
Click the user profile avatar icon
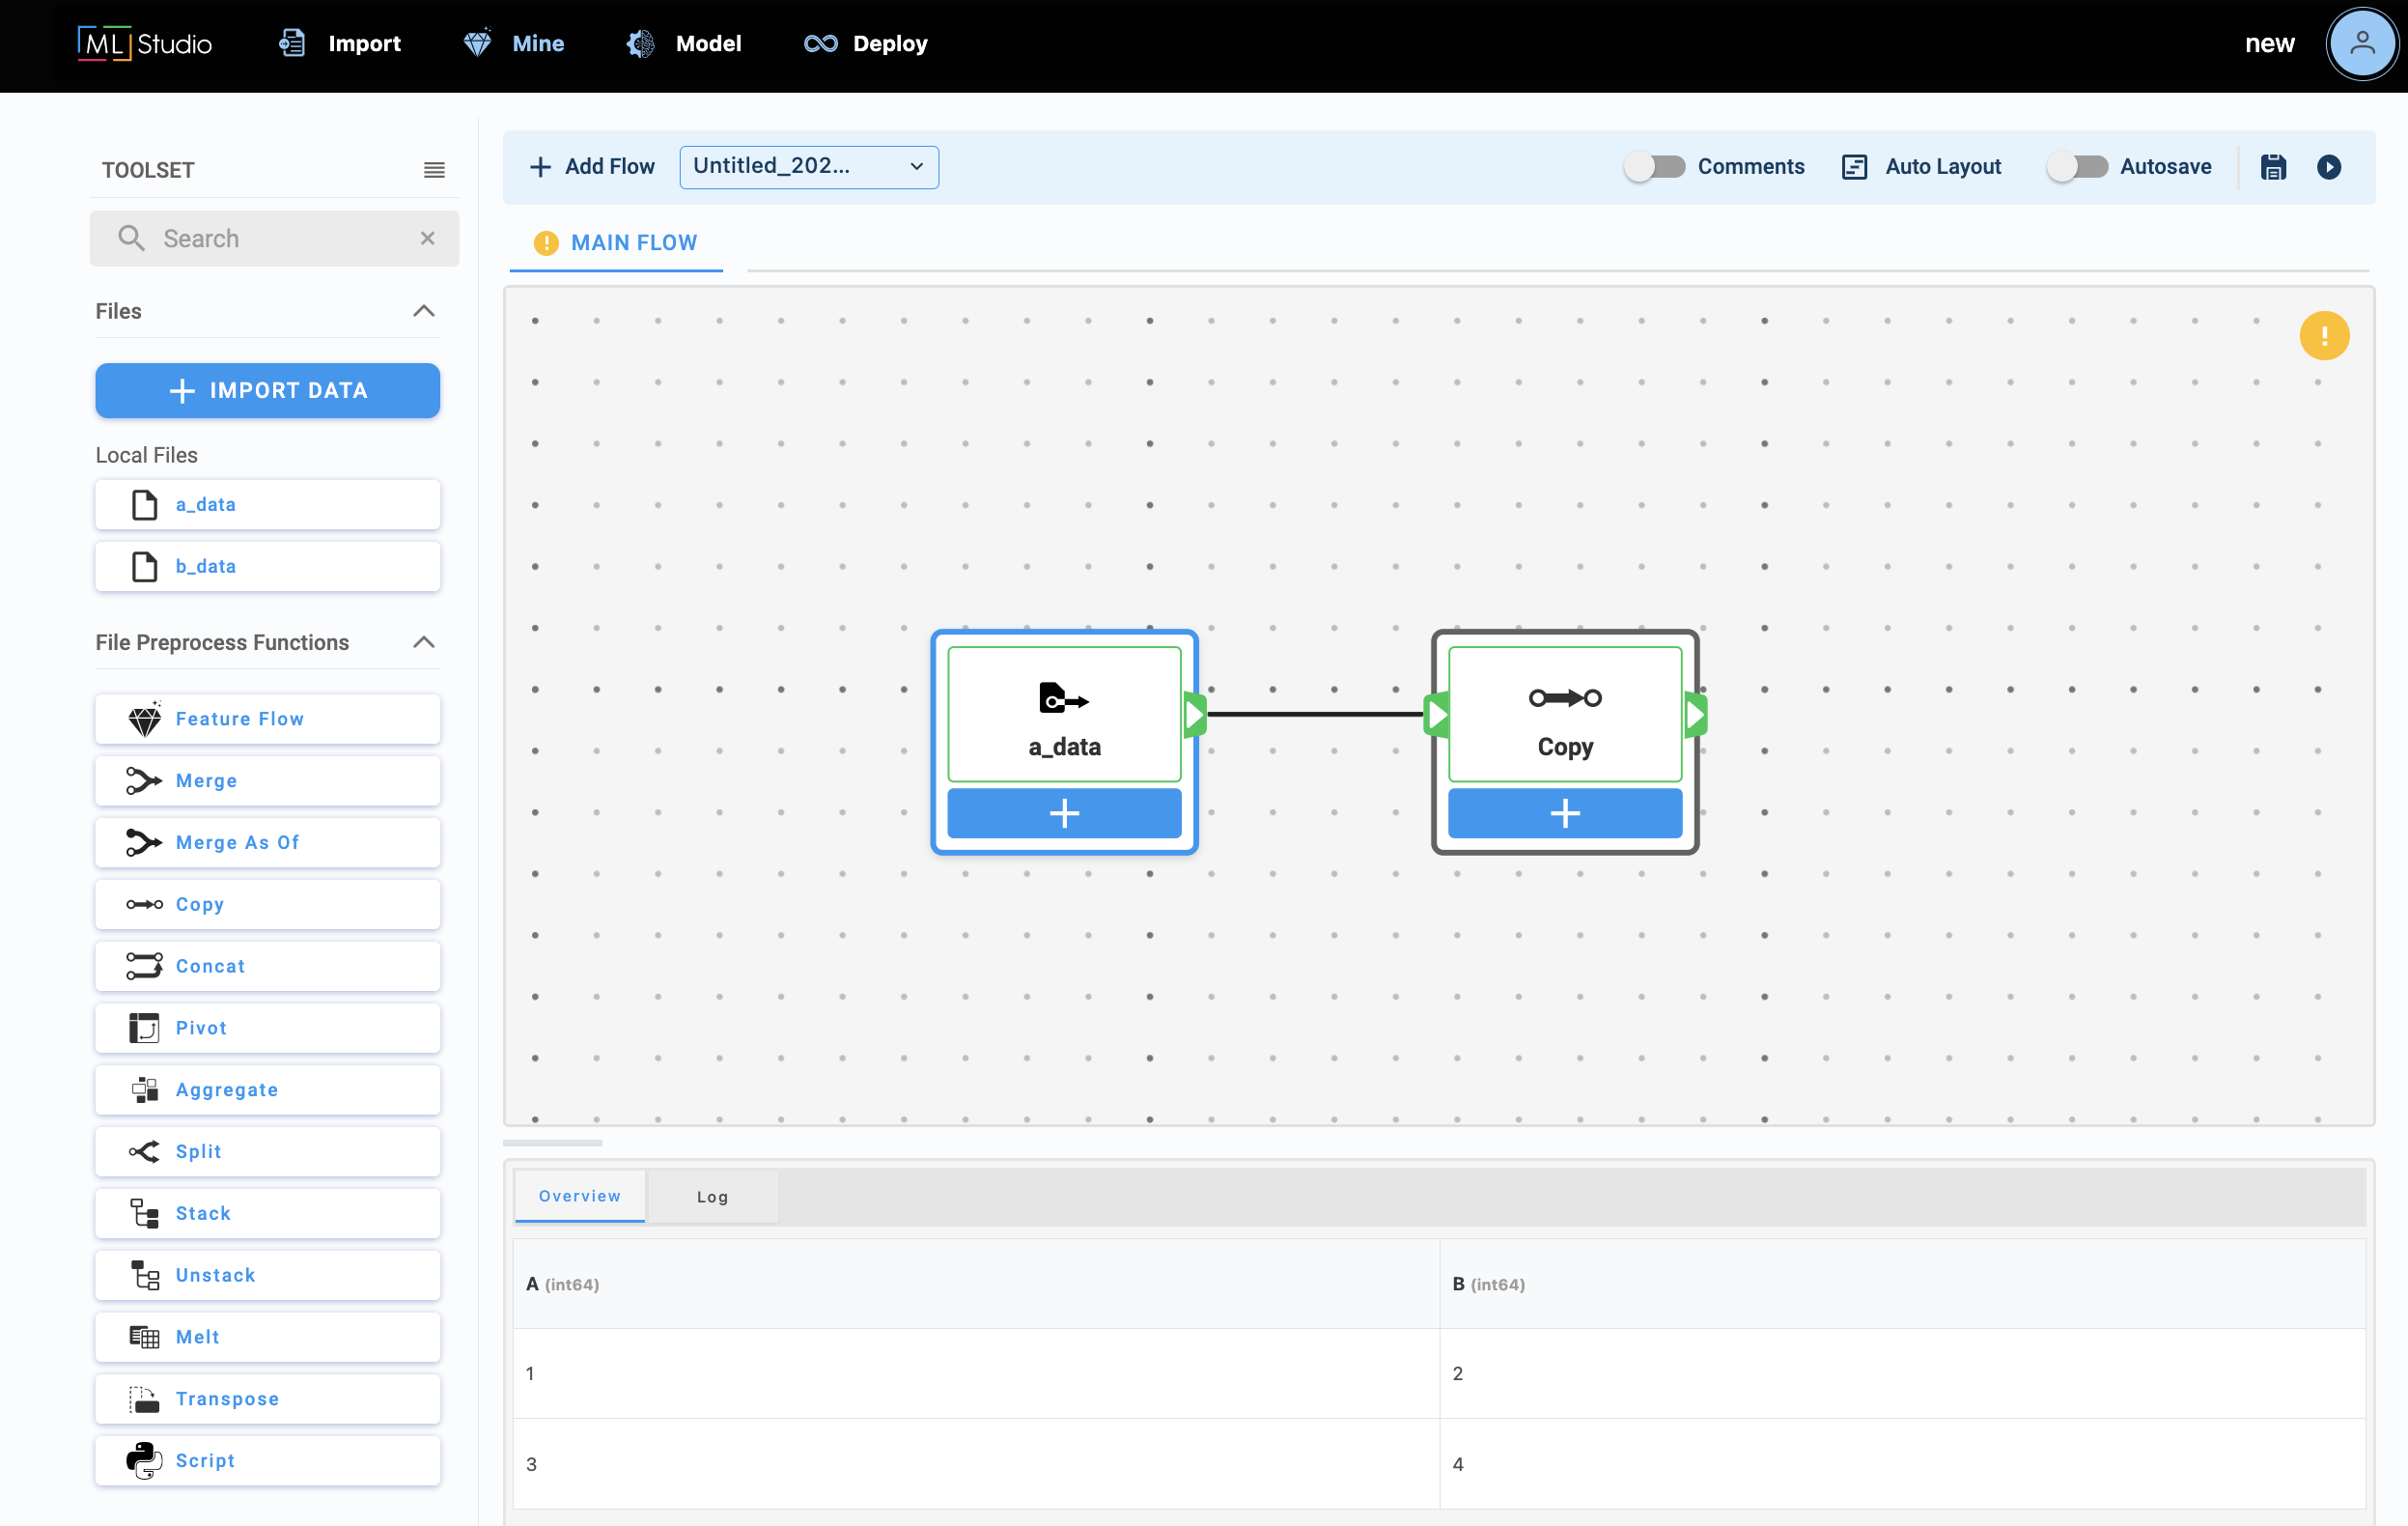(x=2361, y=44)
